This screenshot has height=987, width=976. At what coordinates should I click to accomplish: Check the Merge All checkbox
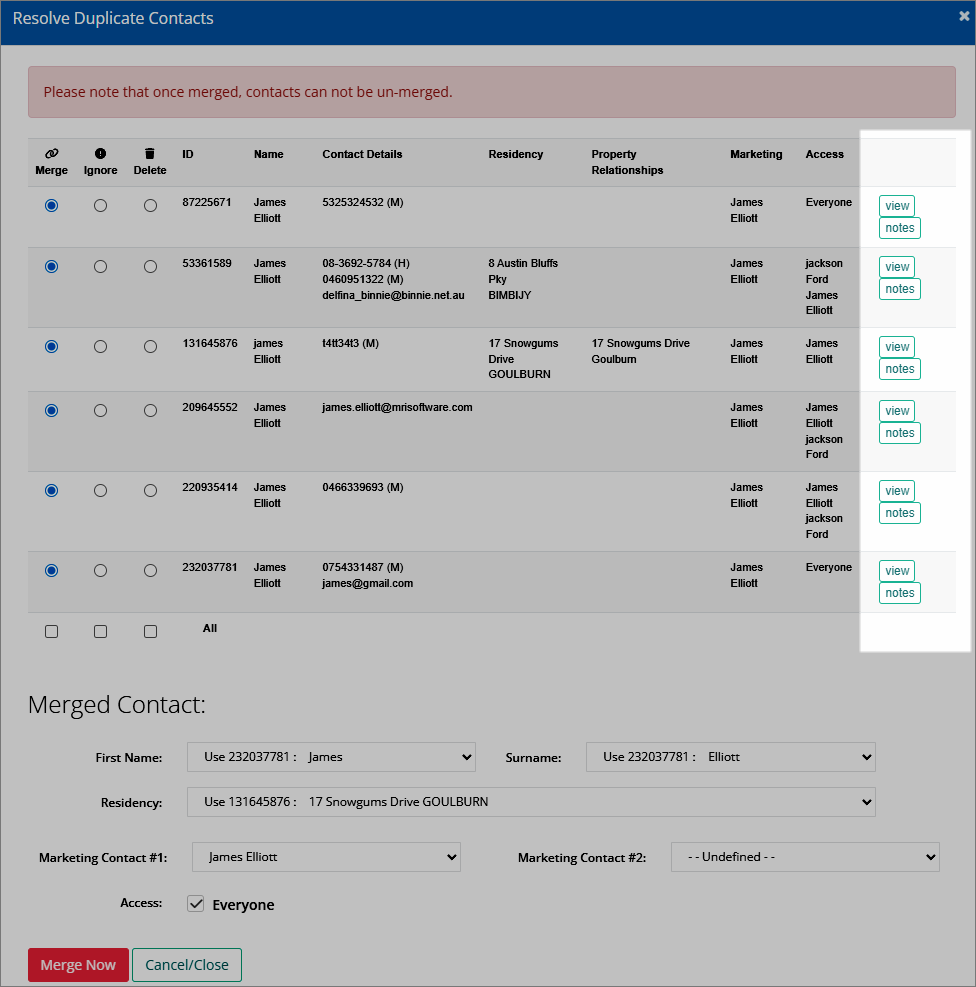[x=52, y=631]
